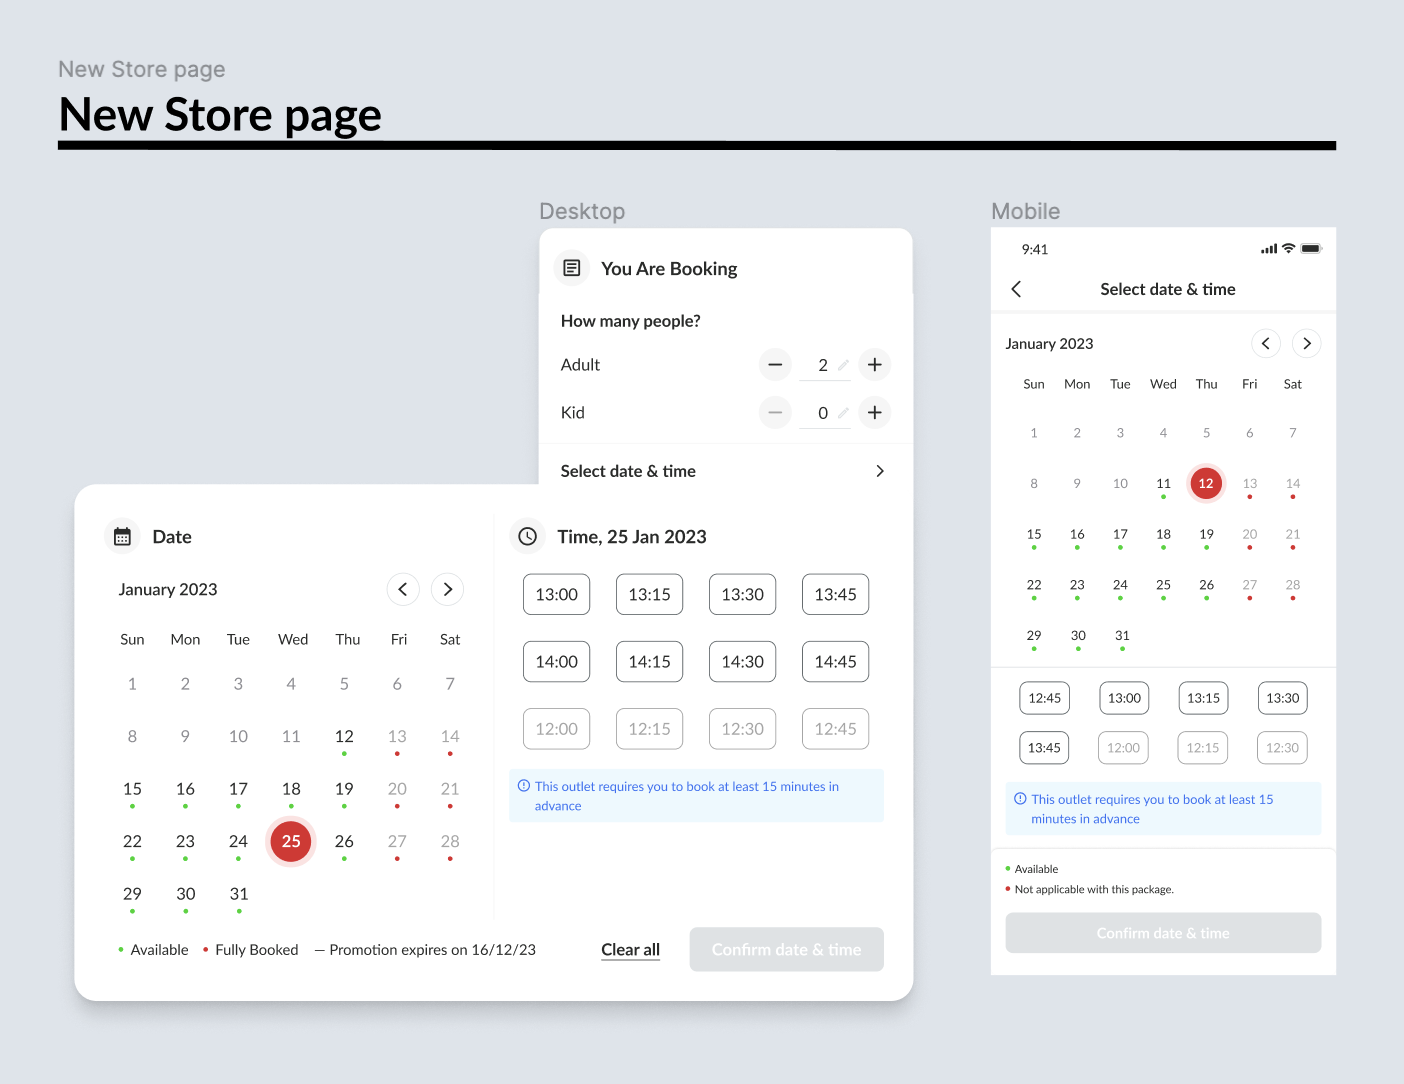This screenshot has height=1084, width=1404.
Task: Tap previous month arrow in mobile calendar
Action: click(1265, 344)
